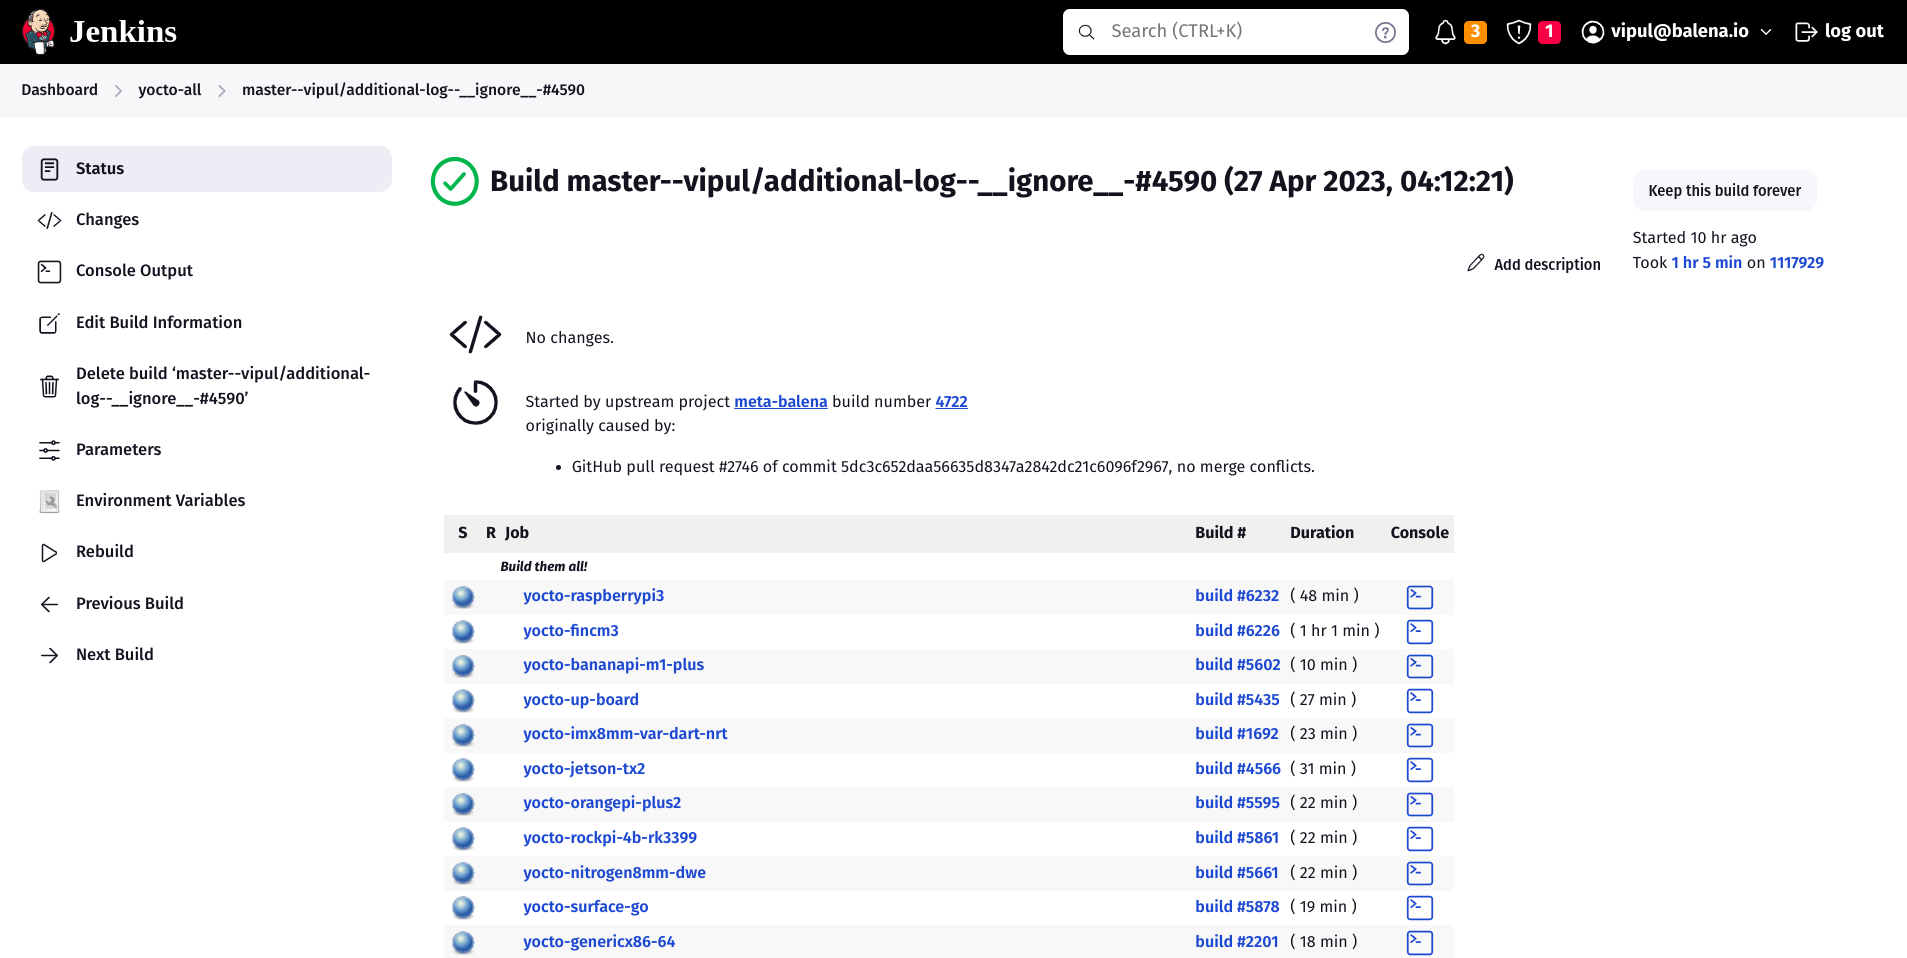
Task: Open build #2201 link
Action: point(1237,941)
